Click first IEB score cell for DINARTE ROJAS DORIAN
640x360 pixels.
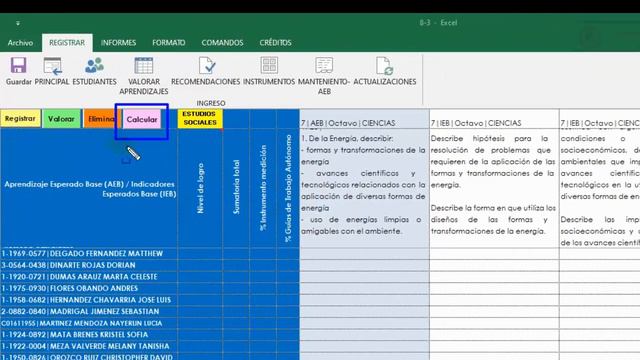[x=494, y=265]
